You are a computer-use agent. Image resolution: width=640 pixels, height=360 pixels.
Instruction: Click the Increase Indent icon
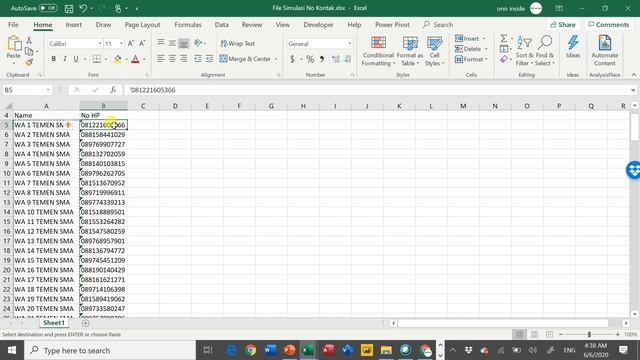[209, 59]
